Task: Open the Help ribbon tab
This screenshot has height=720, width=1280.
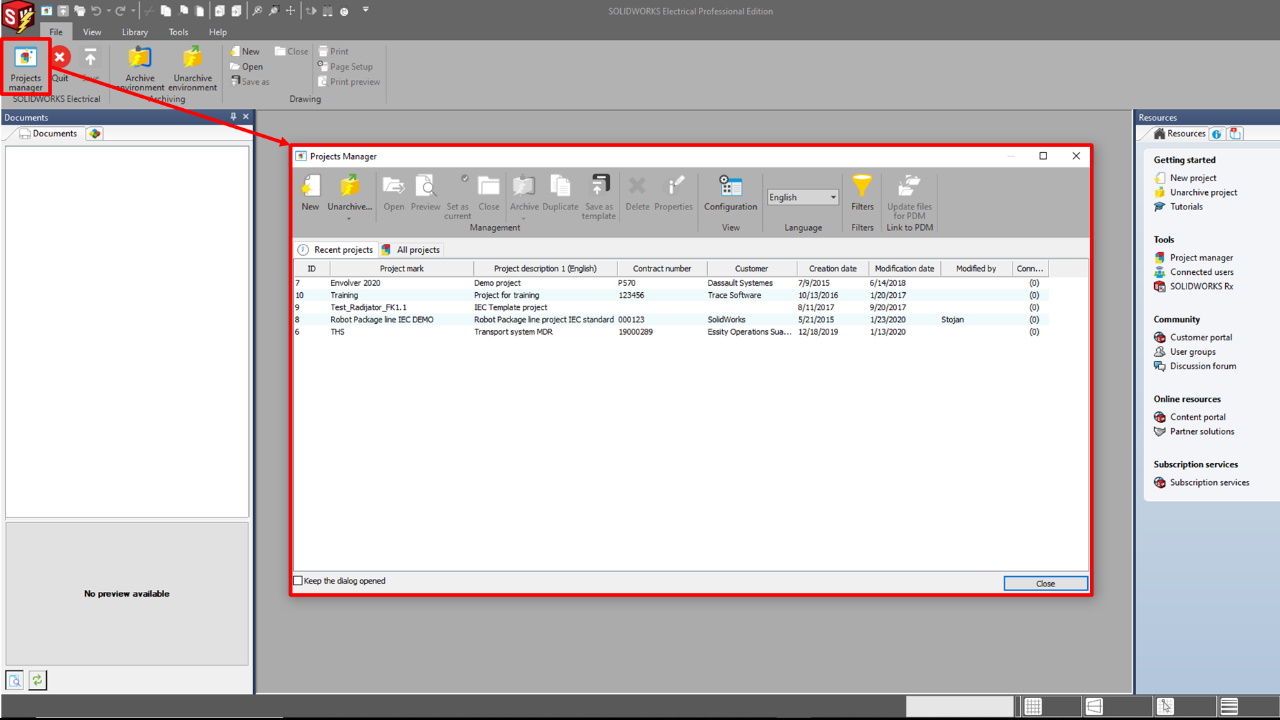Action: [x=217, y=32]
